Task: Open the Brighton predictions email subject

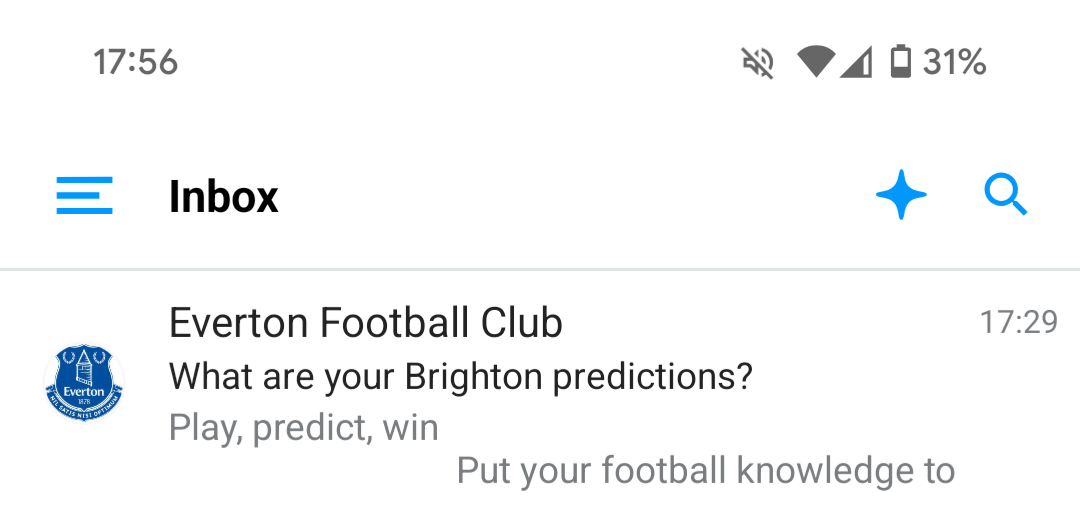Action: [x=460, y=377]
